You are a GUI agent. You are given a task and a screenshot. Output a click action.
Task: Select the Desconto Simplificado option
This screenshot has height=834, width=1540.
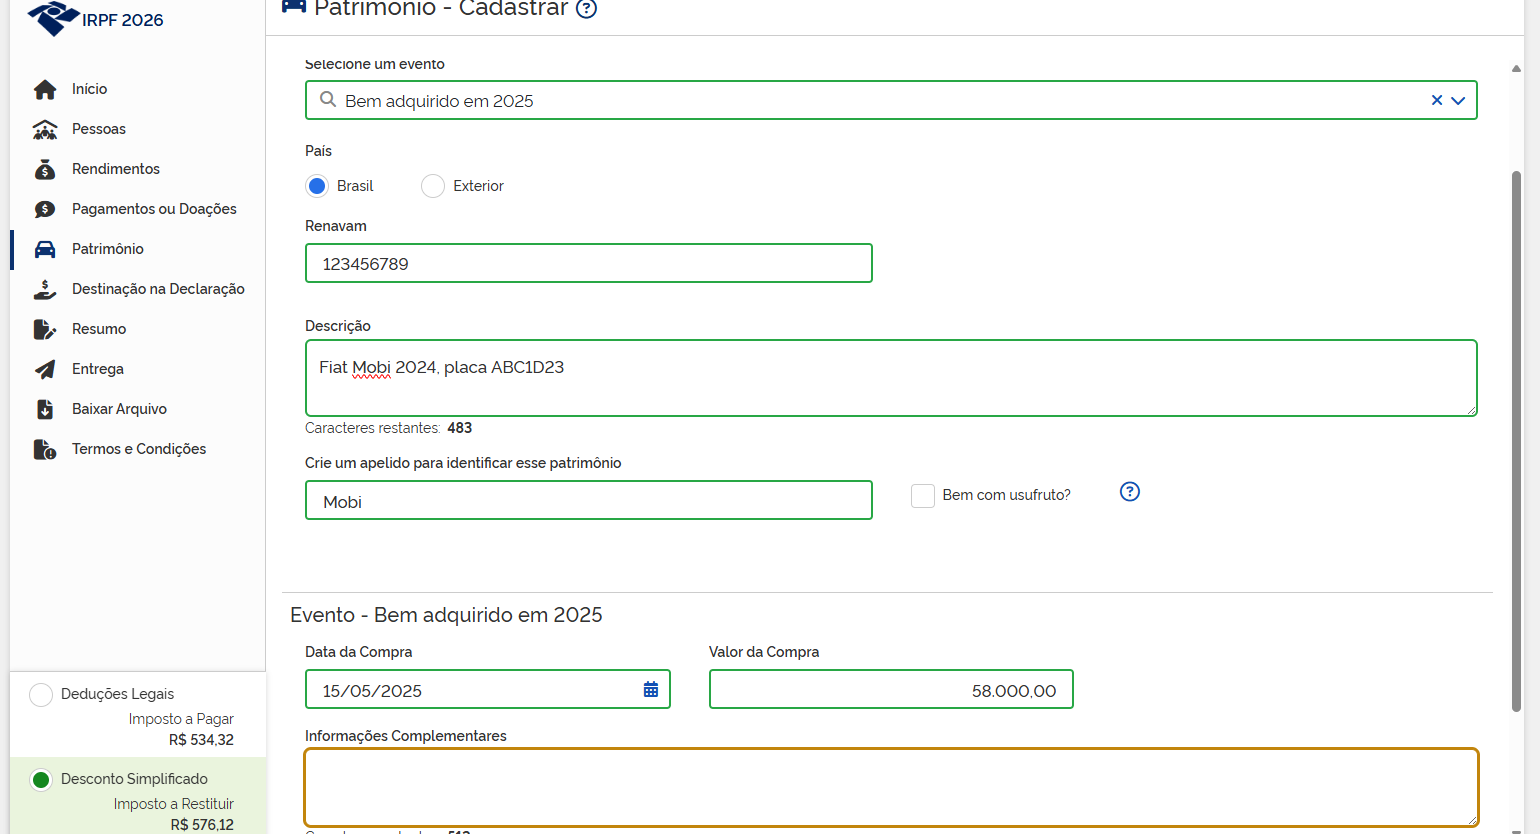(40, 779)
